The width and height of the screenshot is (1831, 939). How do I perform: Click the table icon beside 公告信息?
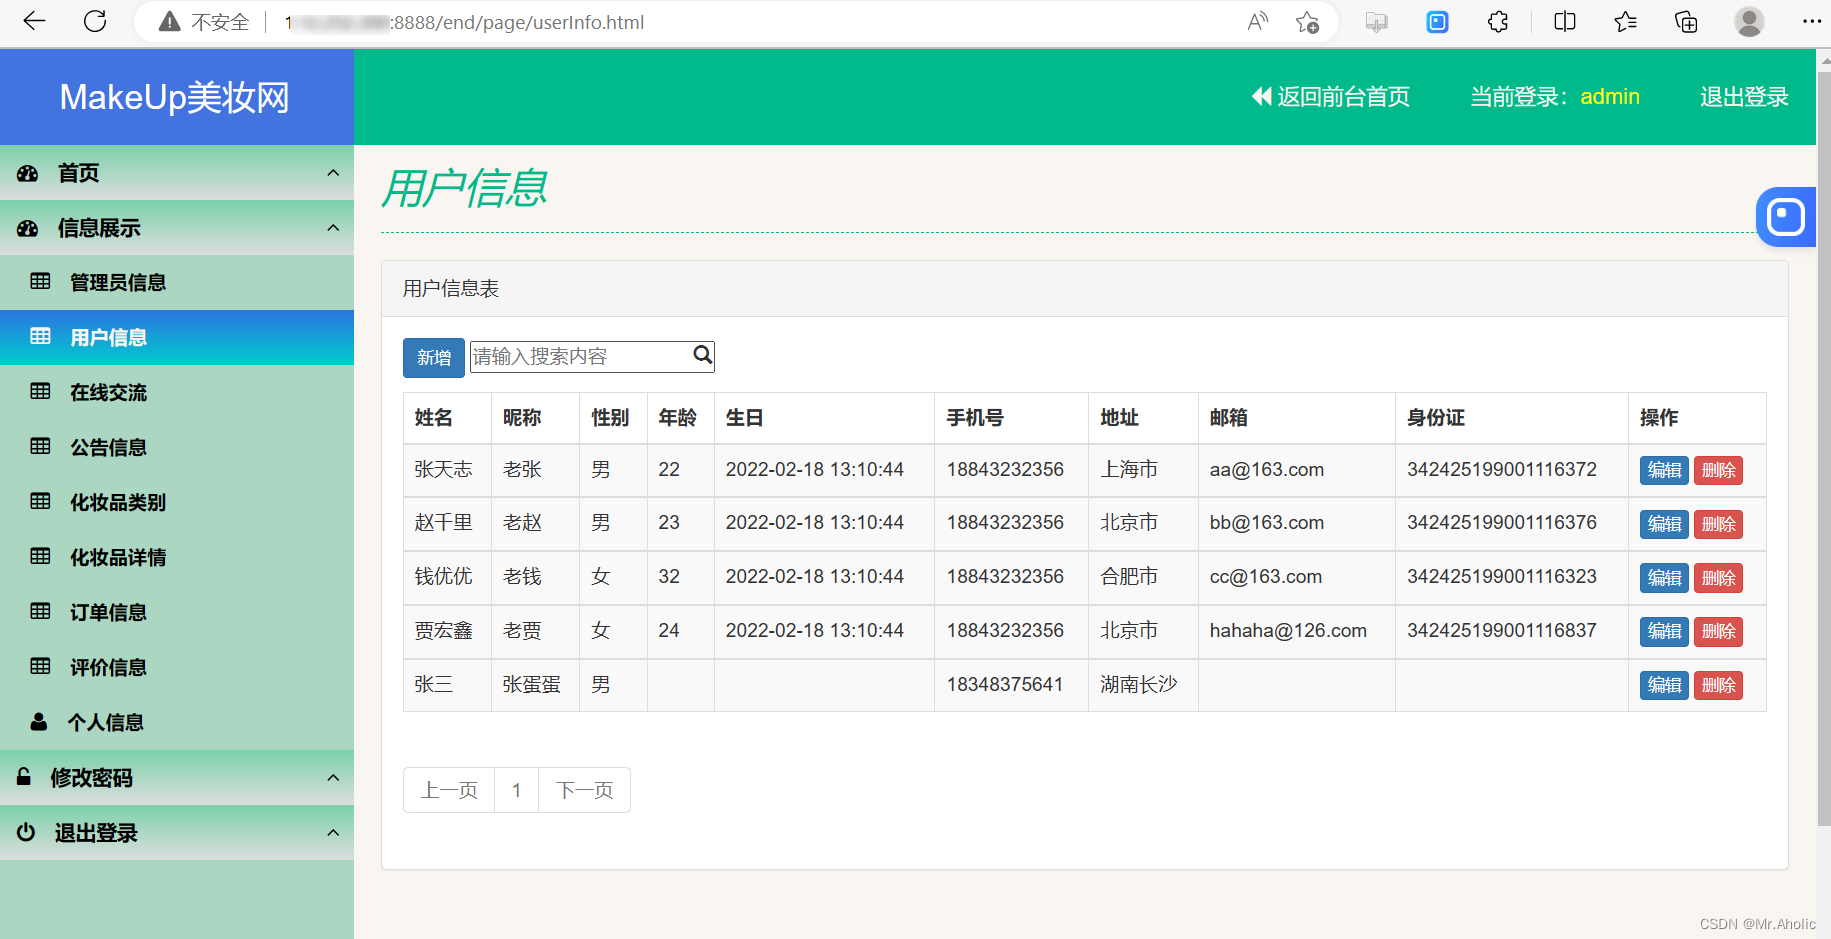point(40,446)
